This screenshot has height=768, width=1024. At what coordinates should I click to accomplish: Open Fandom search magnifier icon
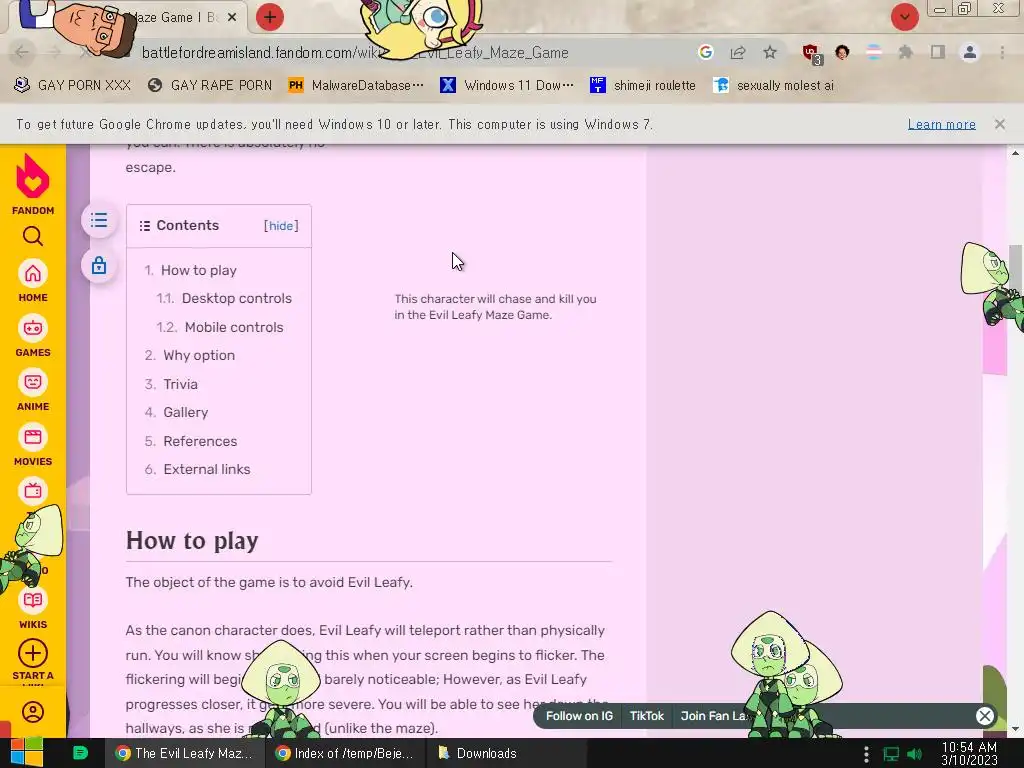[33, 236]
